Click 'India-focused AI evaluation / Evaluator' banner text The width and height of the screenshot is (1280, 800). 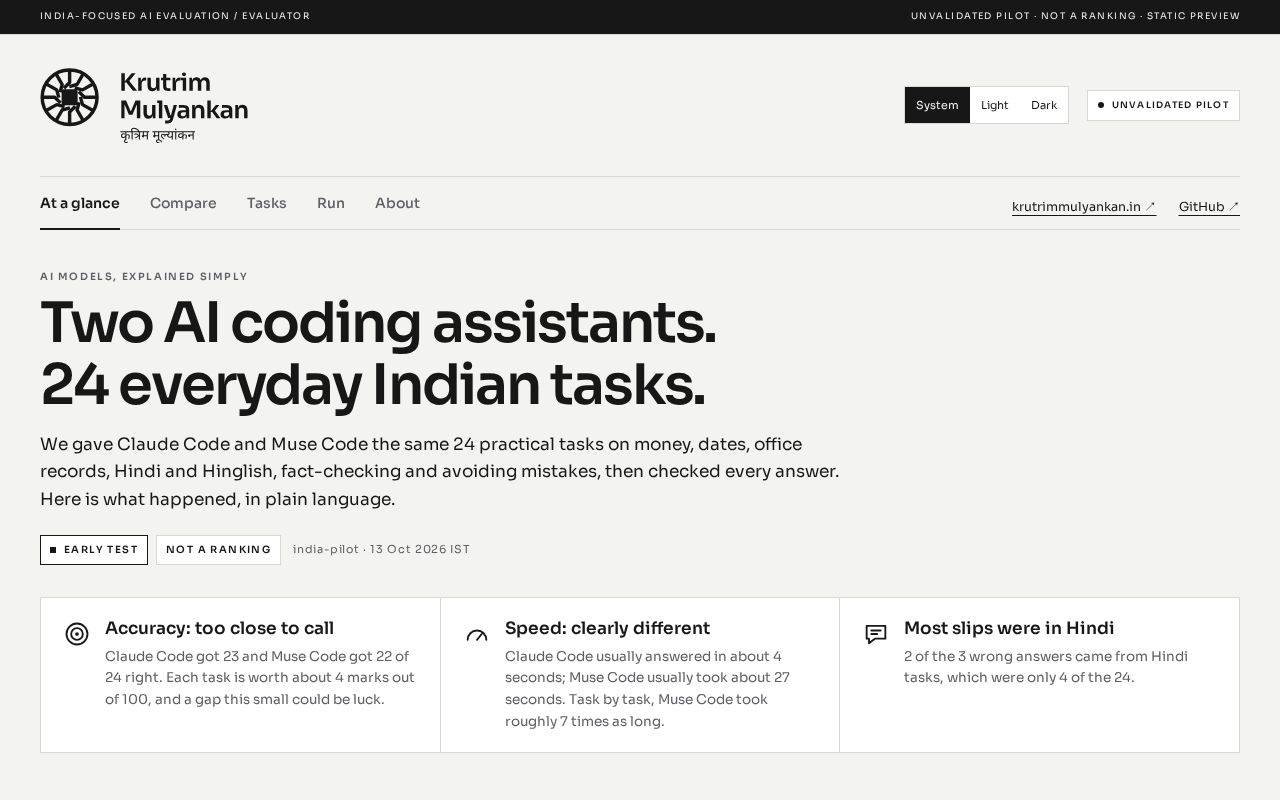click(175, 16)
